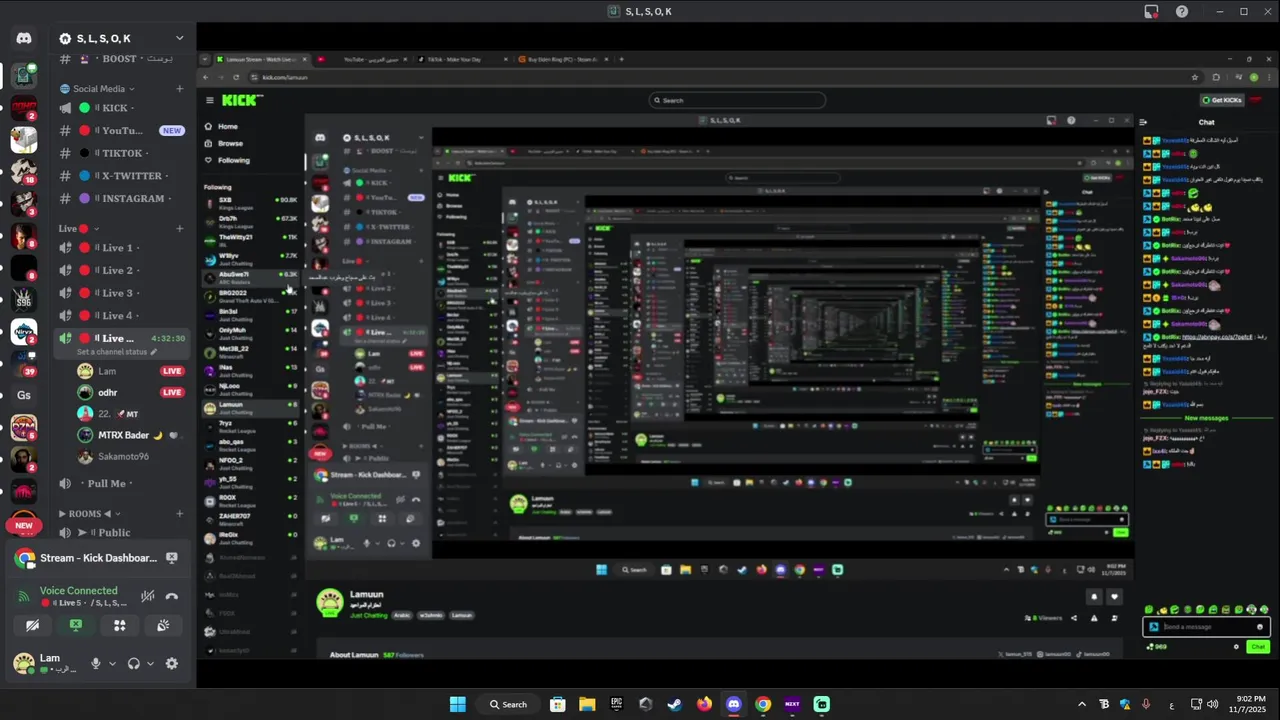The image size is (1280, 720).
Task: Open Discord direct messages home icon
Action: pyautogui.click(x=24, y=39)
